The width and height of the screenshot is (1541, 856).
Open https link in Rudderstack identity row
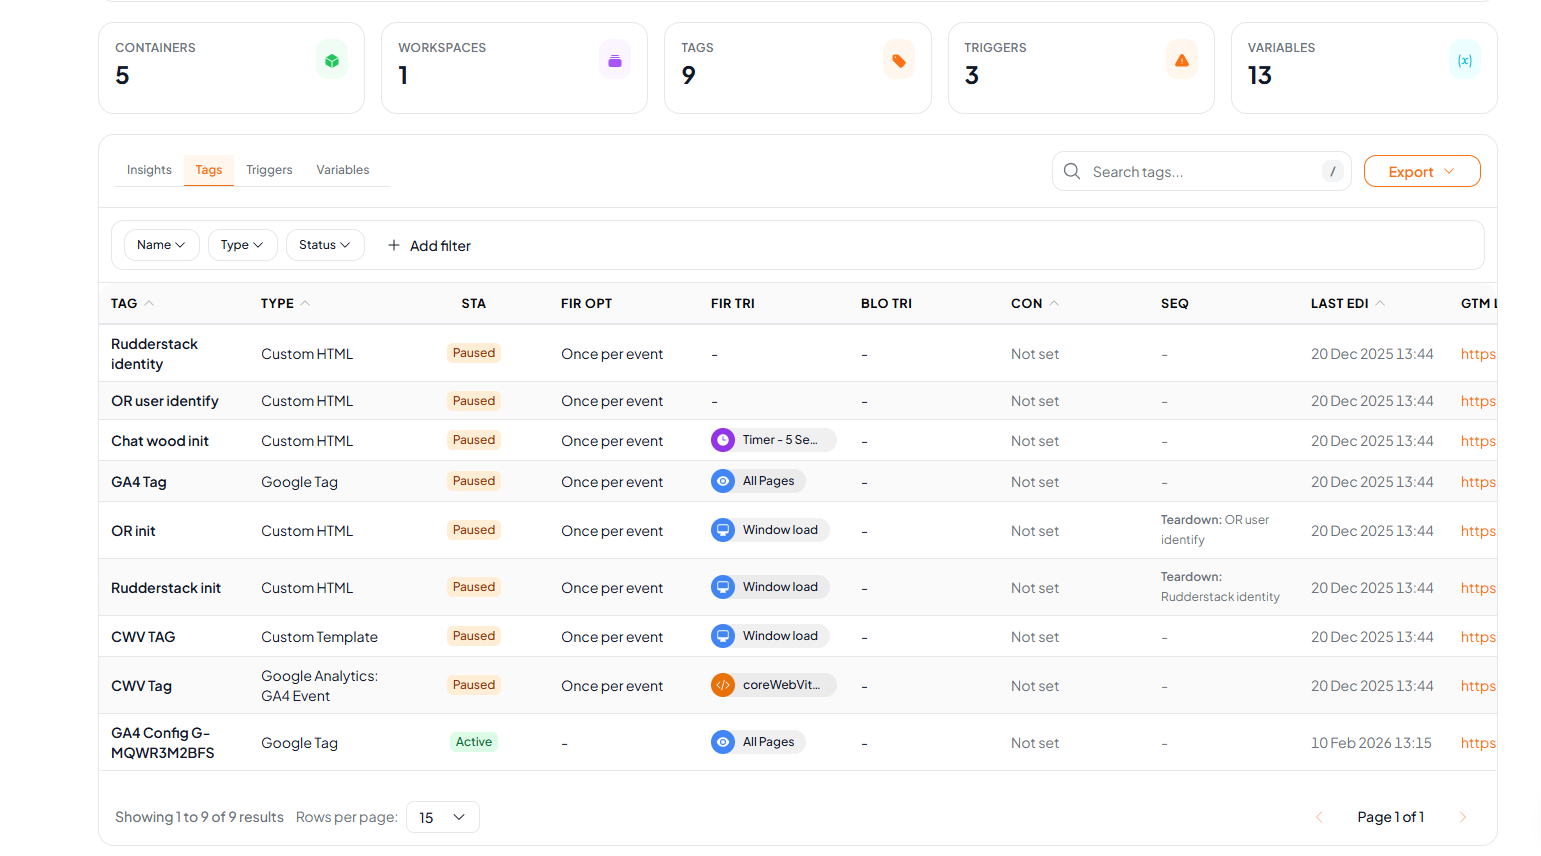1478,354
